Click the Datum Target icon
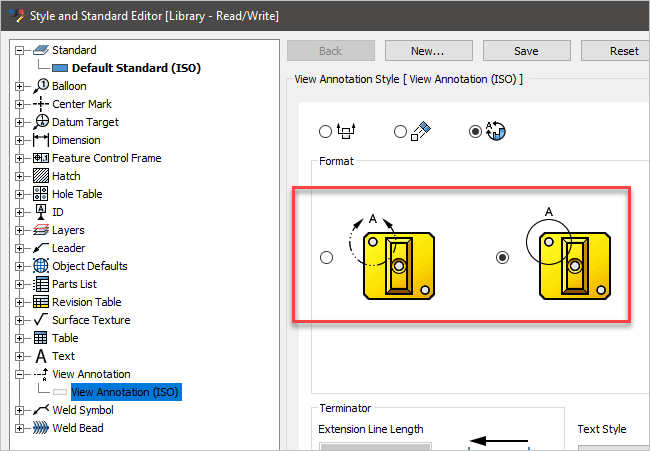This screenshot has width=650, height=451. (41, 121)
